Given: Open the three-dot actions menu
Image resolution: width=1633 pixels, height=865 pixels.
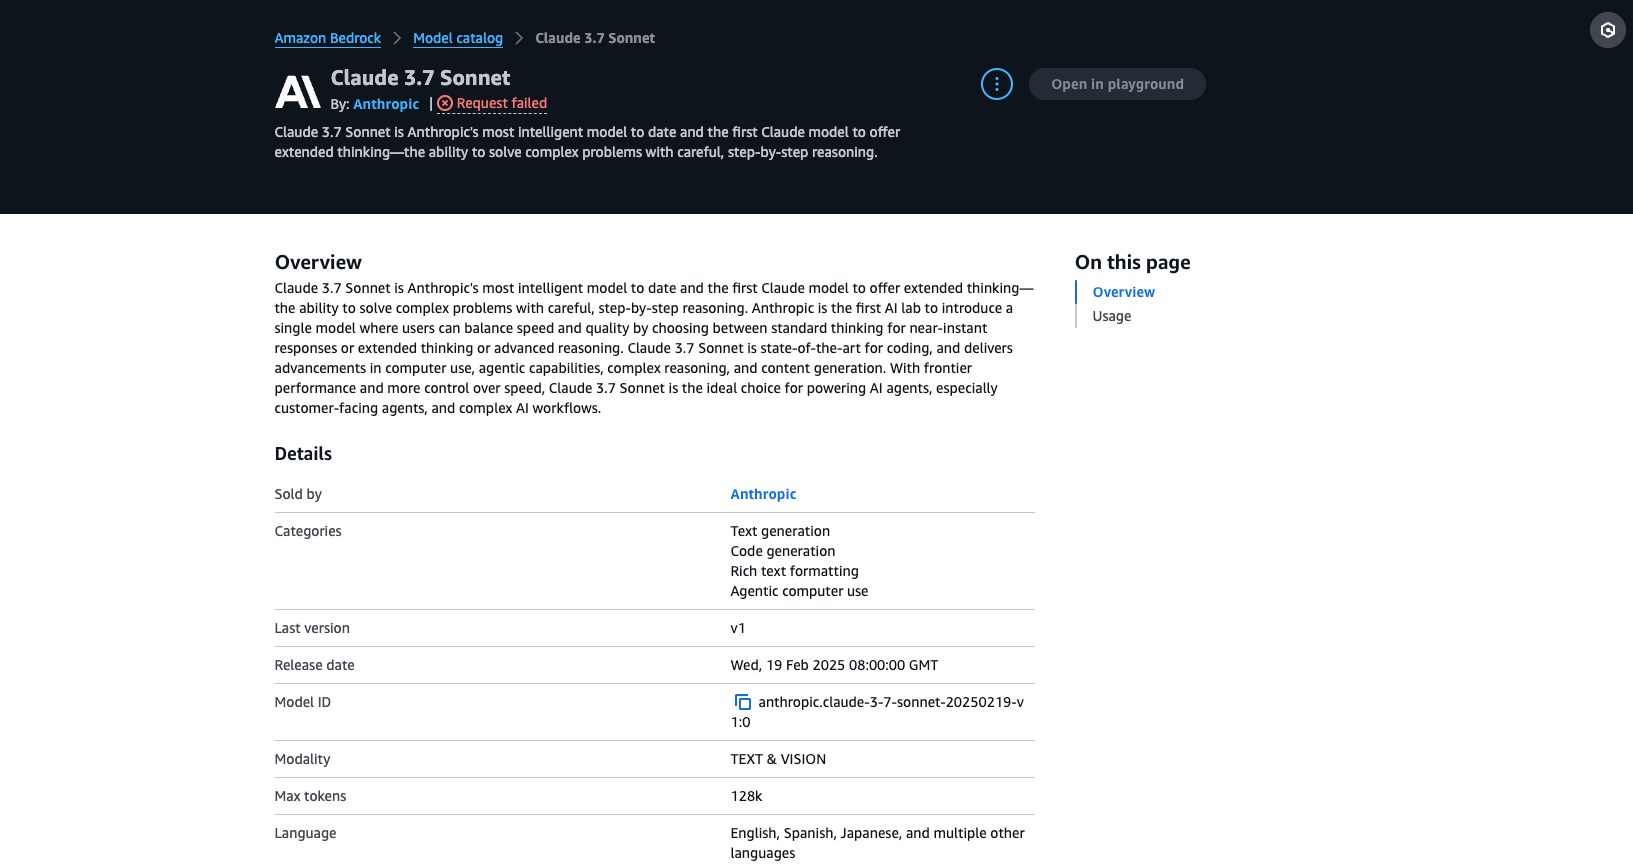Looking at the screenshot, I should [x=997, y=84].
